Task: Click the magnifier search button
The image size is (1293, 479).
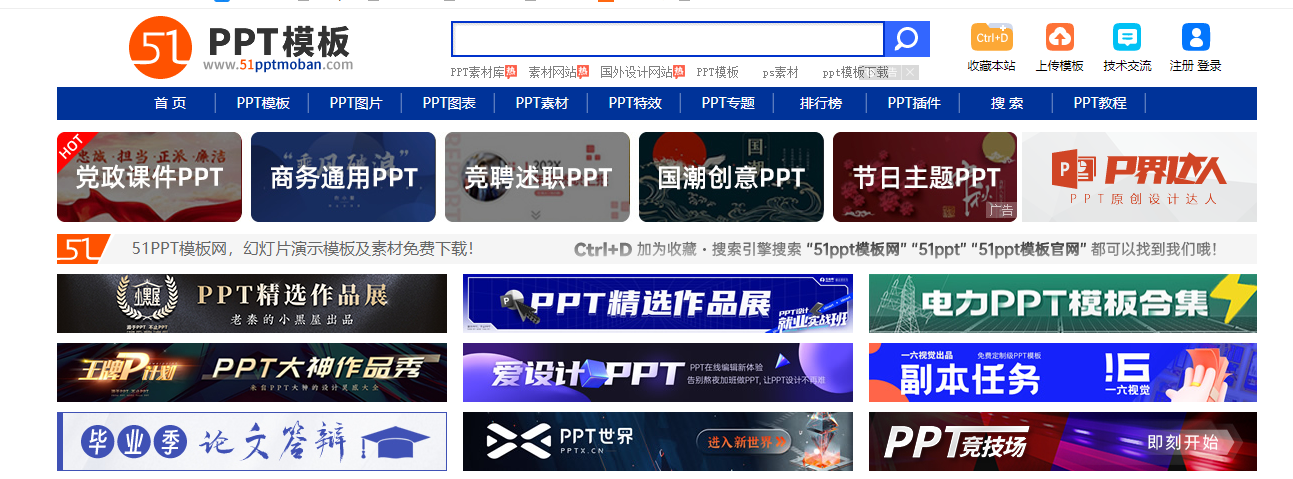Action: click(x=907, y=39)
